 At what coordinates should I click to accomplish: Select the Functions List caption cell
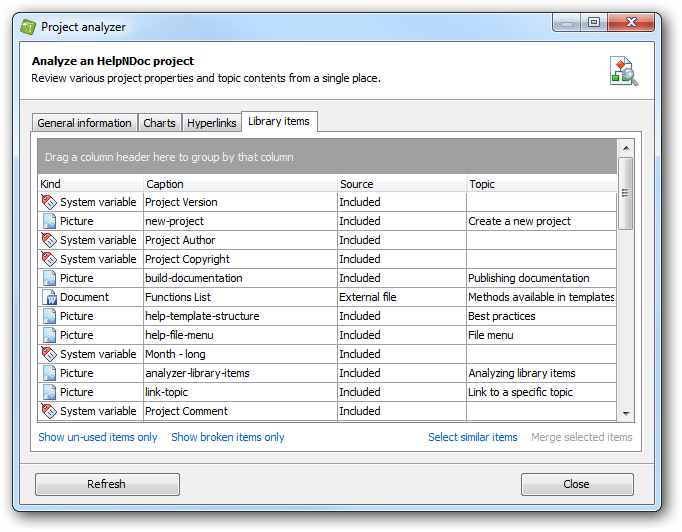coord(240,297)
